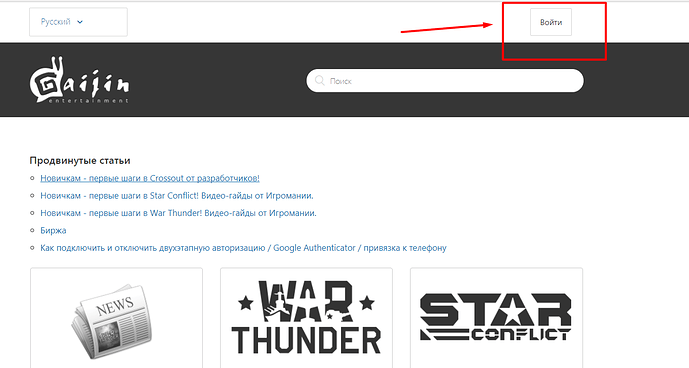This screenshot has width=689, height=368.
Task: Open the newspaper NEWS tile
Action: coord(116,318)
